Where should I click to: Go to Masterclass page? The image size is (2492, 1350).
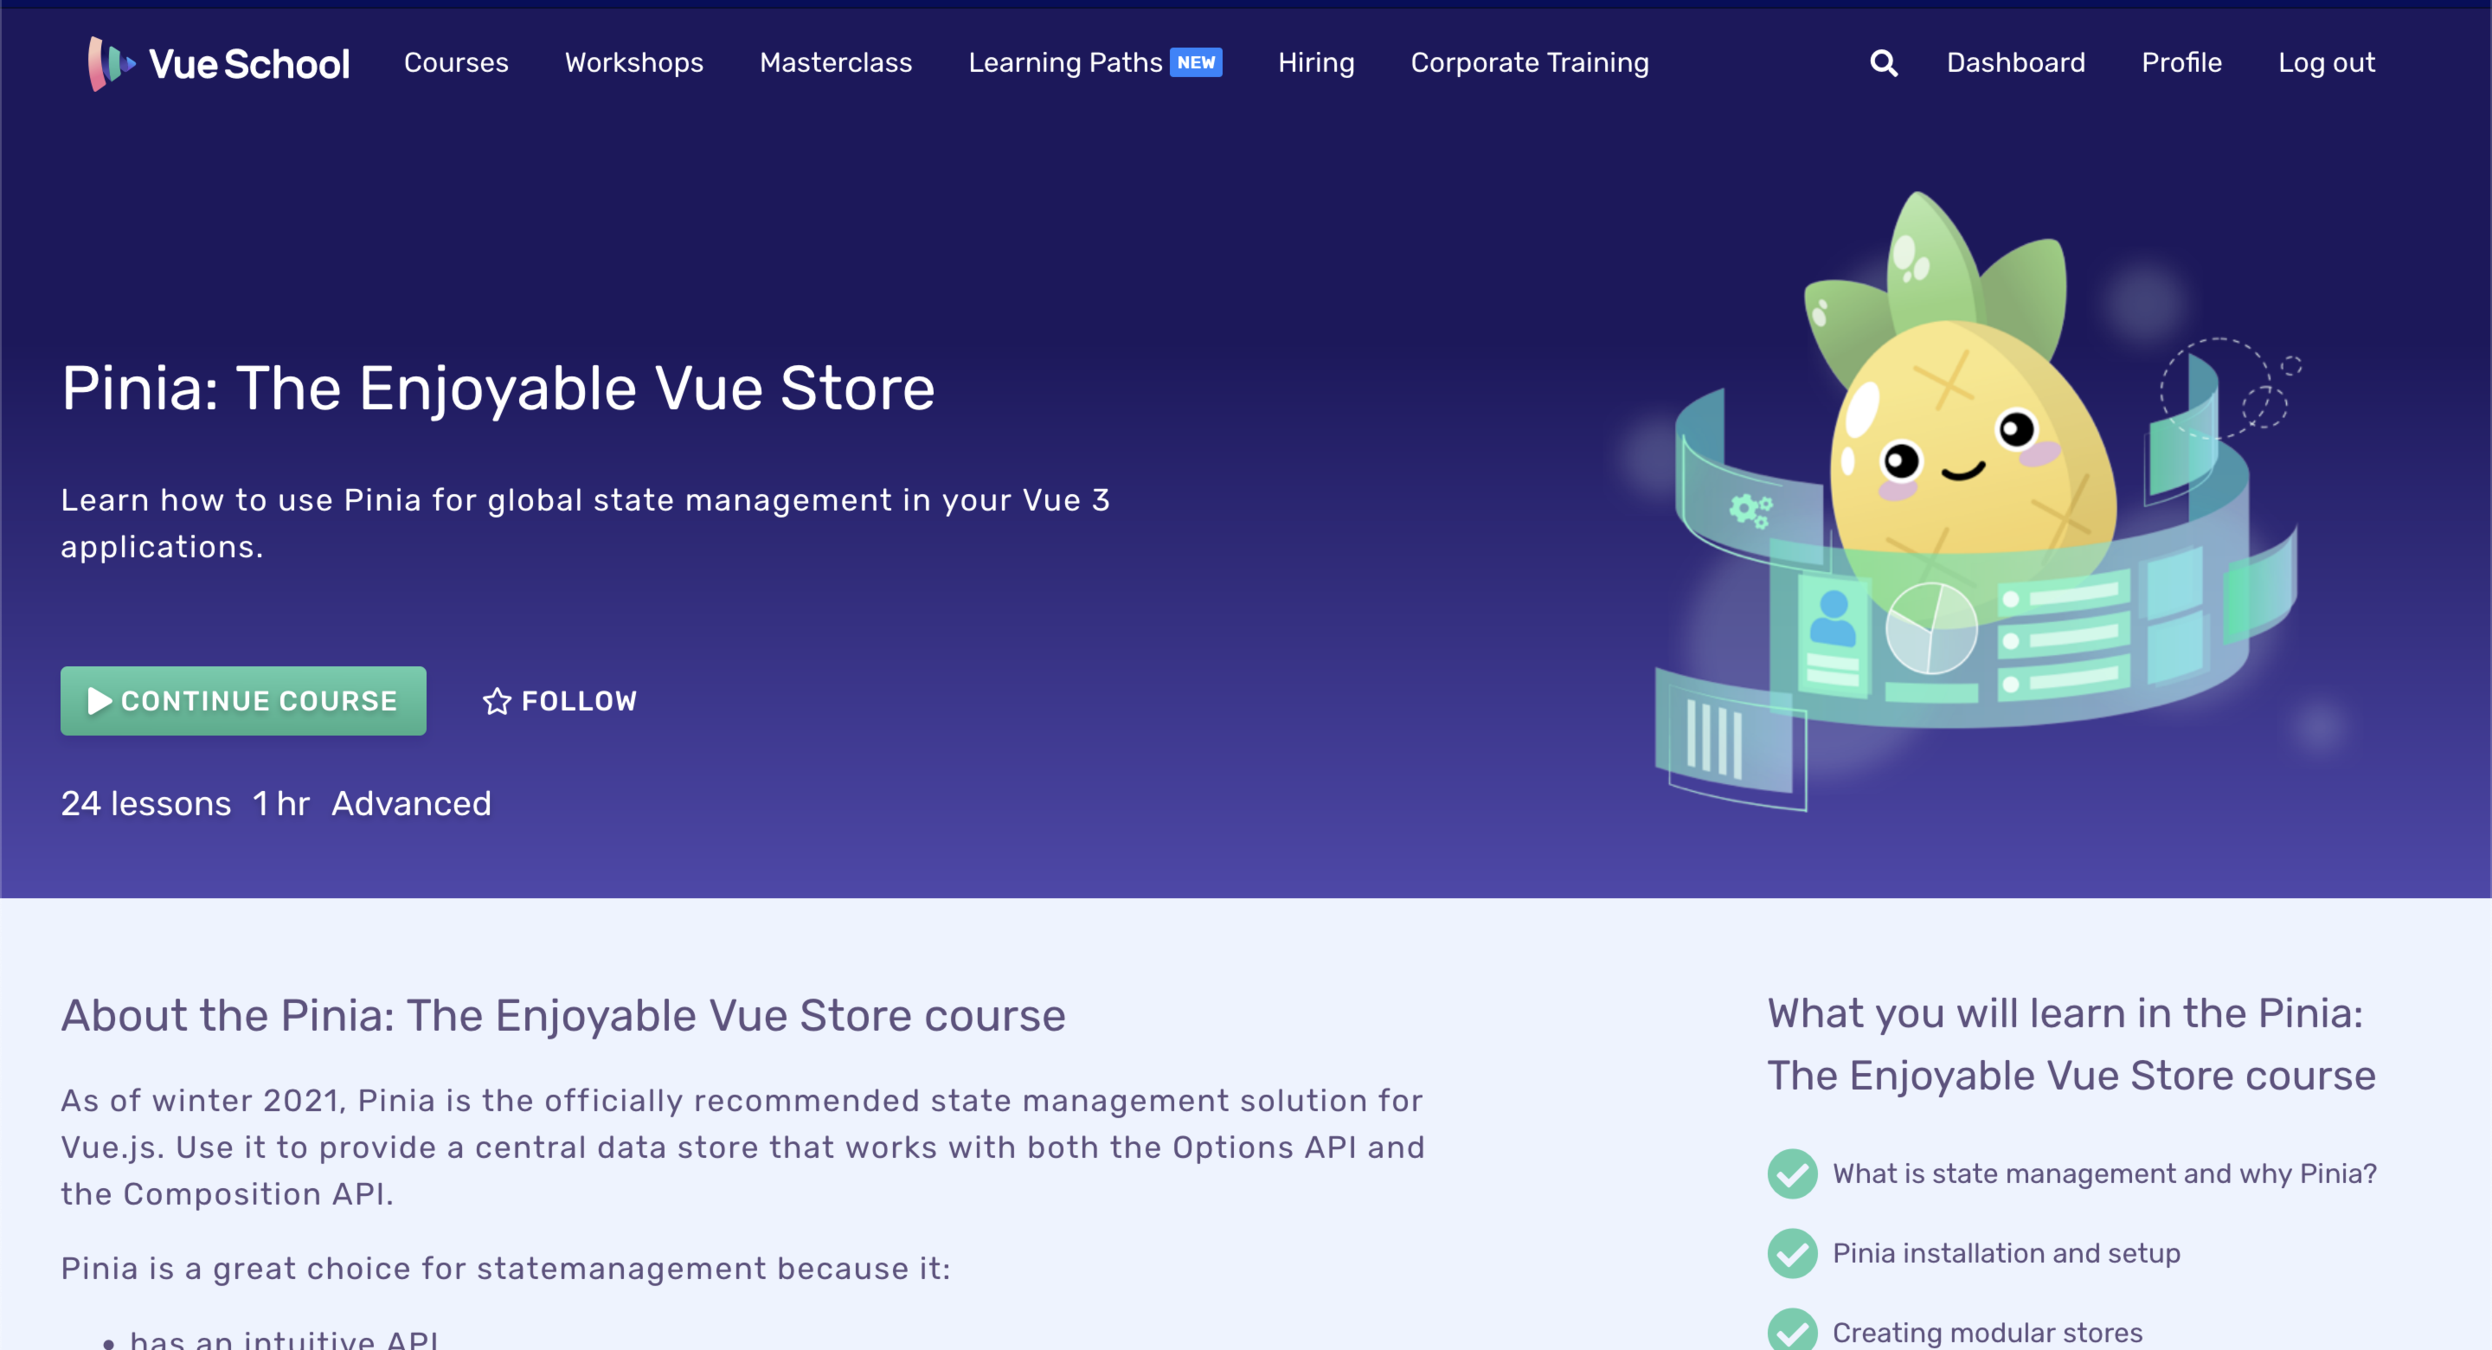click(835, 63)
